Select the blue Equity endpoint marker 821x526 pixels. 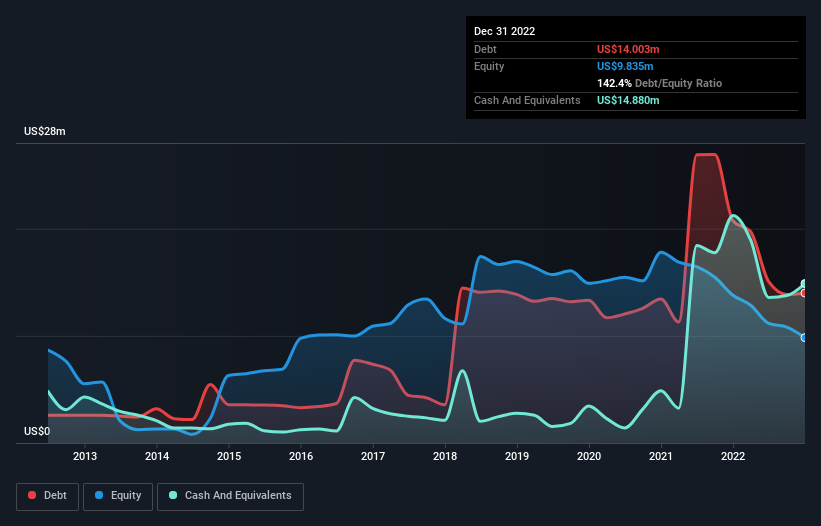point(804,338)
